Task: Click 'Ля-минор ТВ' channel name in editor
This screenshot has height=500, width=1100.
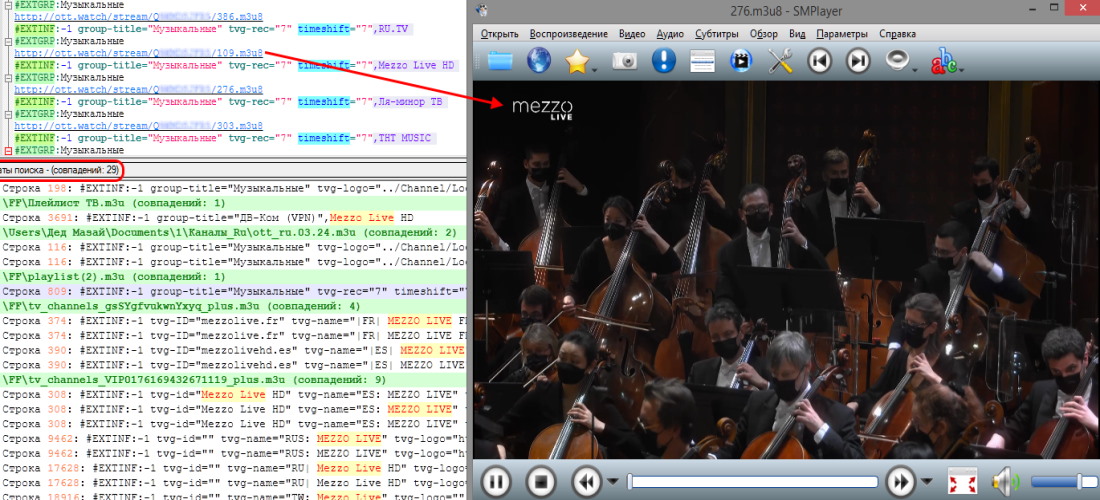Action: click(x=410, y=102)
